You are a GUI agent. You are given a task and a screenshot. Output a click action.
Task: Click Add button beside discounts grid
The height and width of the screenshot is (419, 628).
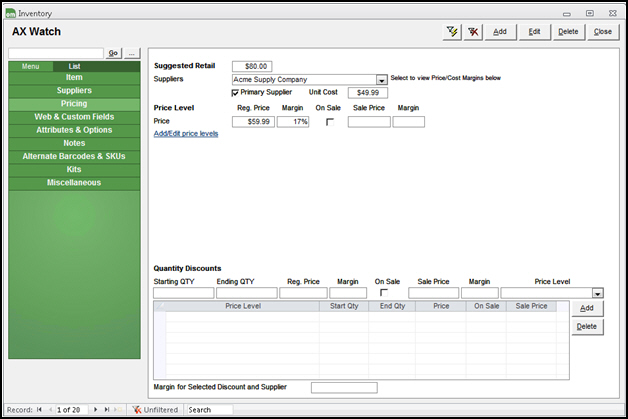587,308
